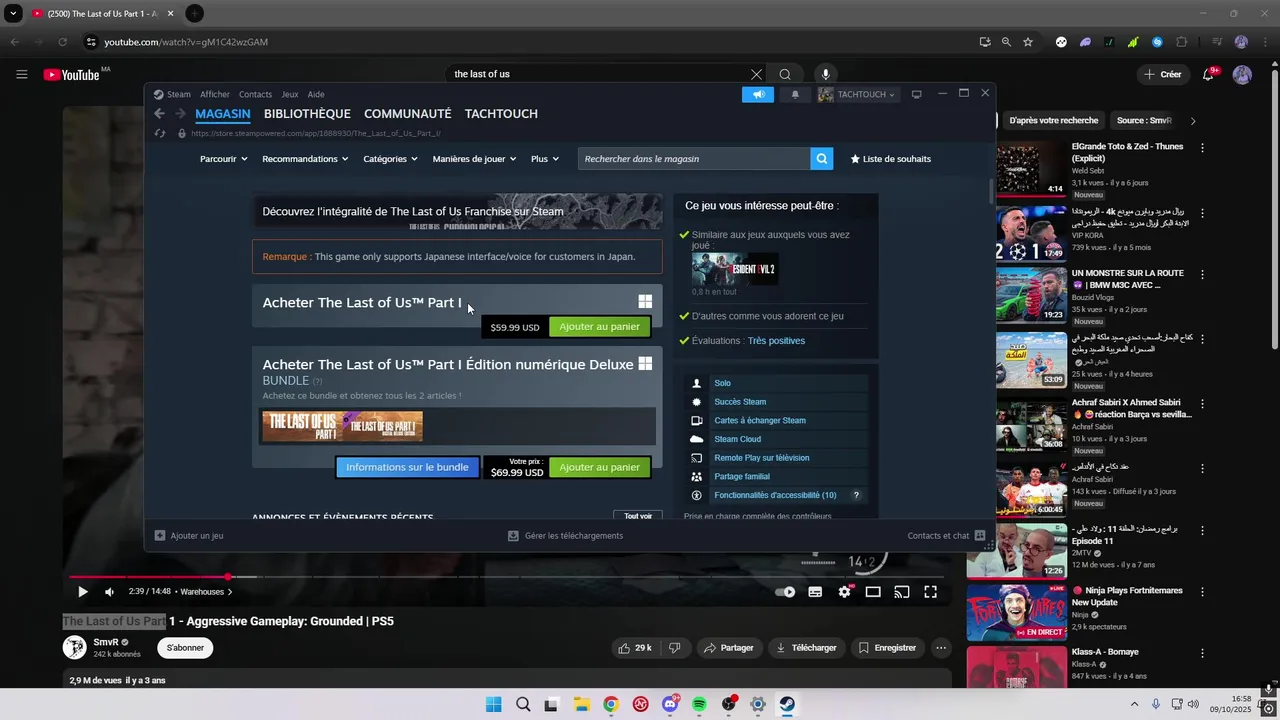Open Contacts et chat panel

pos(946,536)
